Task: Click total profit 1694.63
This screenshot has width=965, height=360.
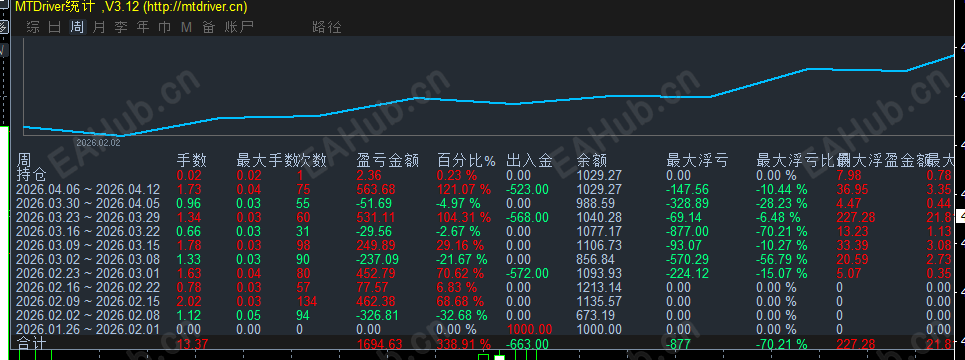Action: [x=380, y=343]
